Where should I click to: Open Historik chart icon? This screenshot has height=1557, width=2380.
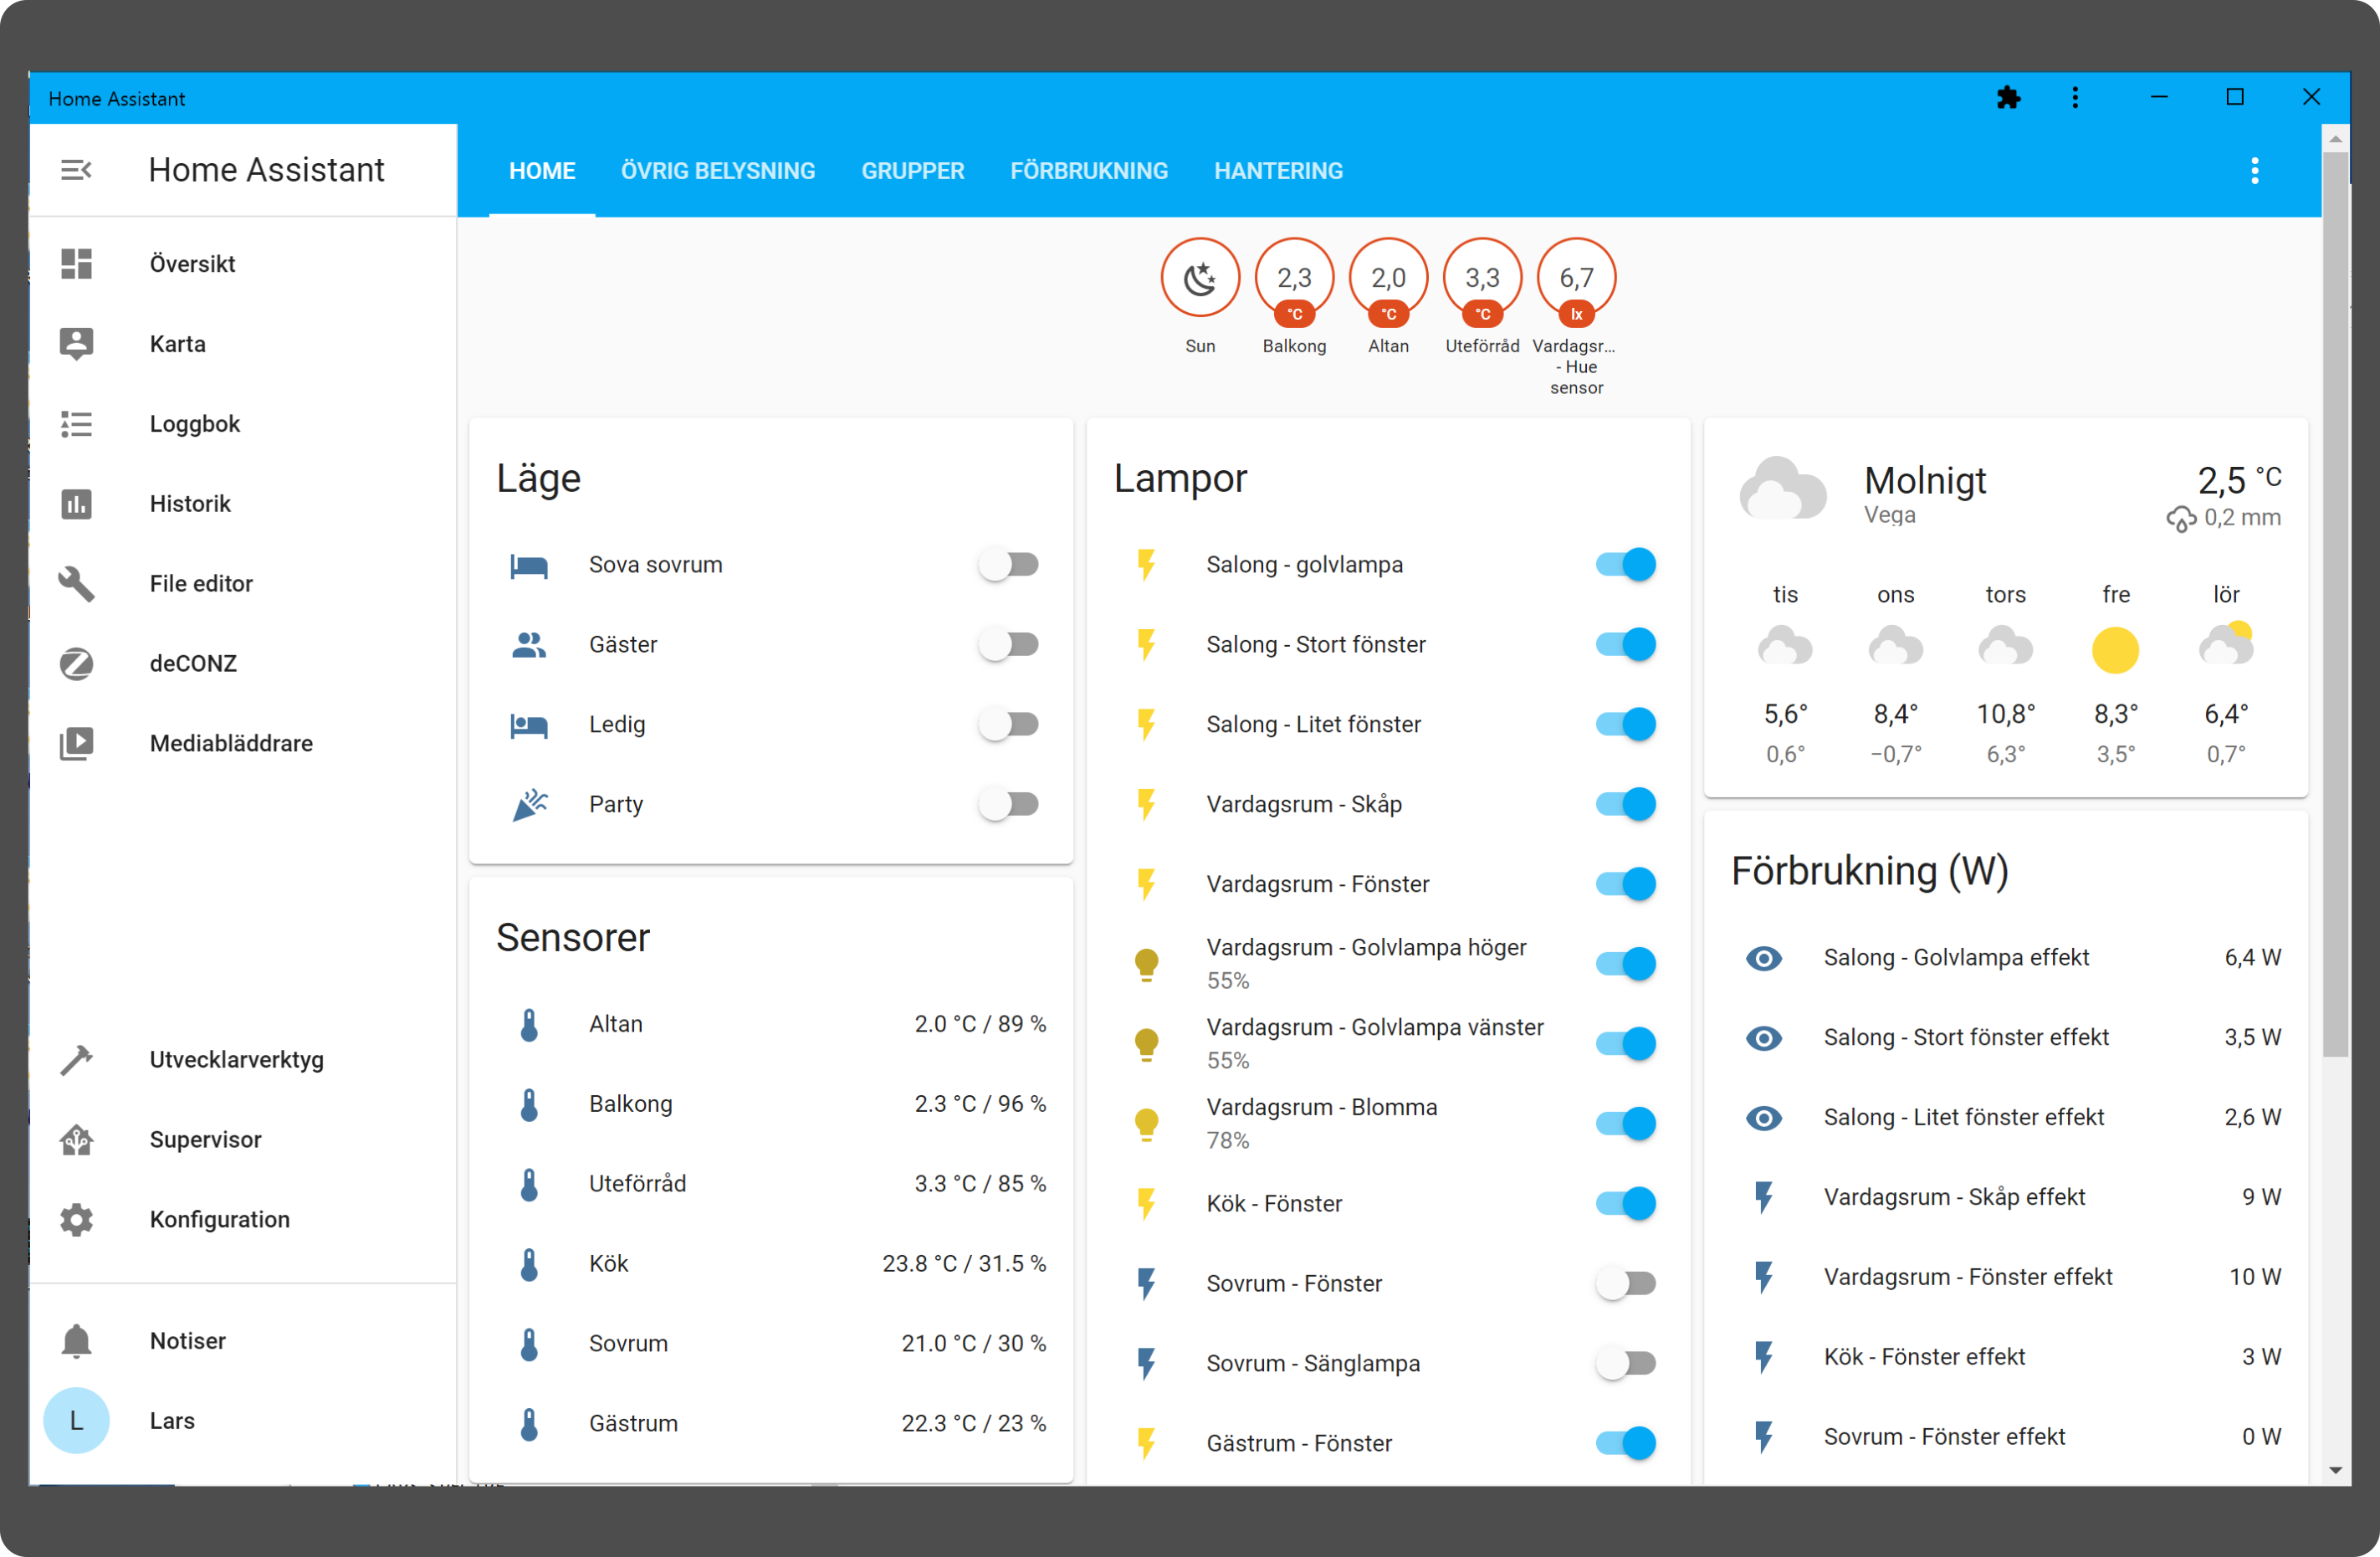point(76,504)
